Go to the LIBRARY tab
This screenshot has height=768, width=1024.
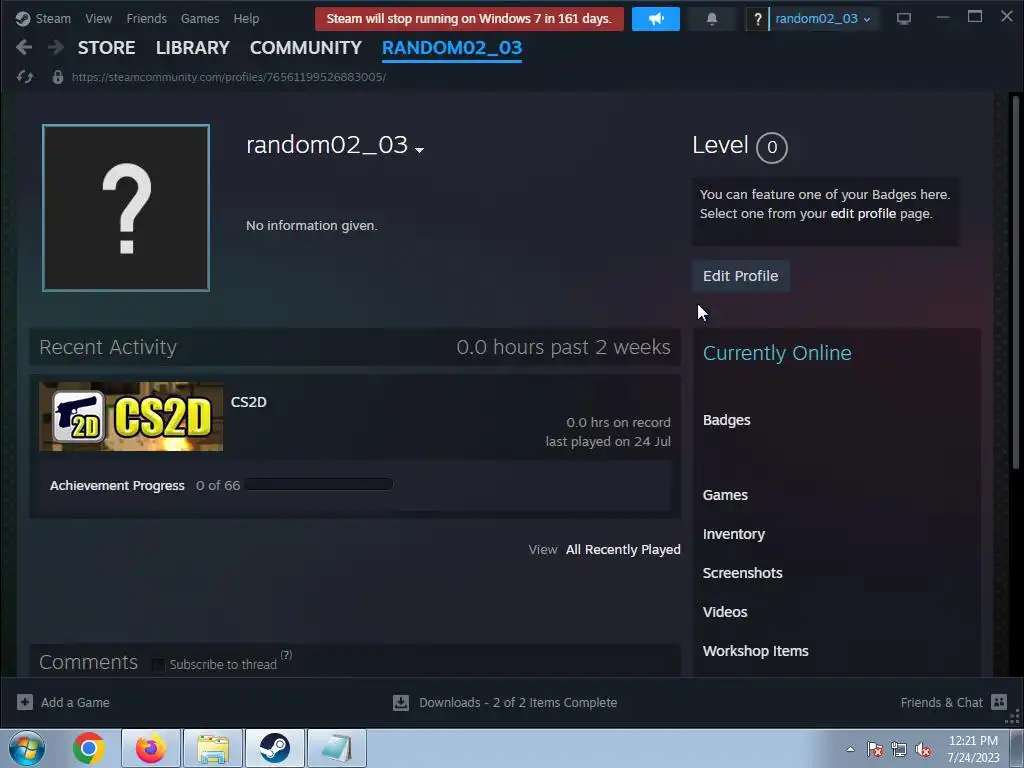(193, 48)
